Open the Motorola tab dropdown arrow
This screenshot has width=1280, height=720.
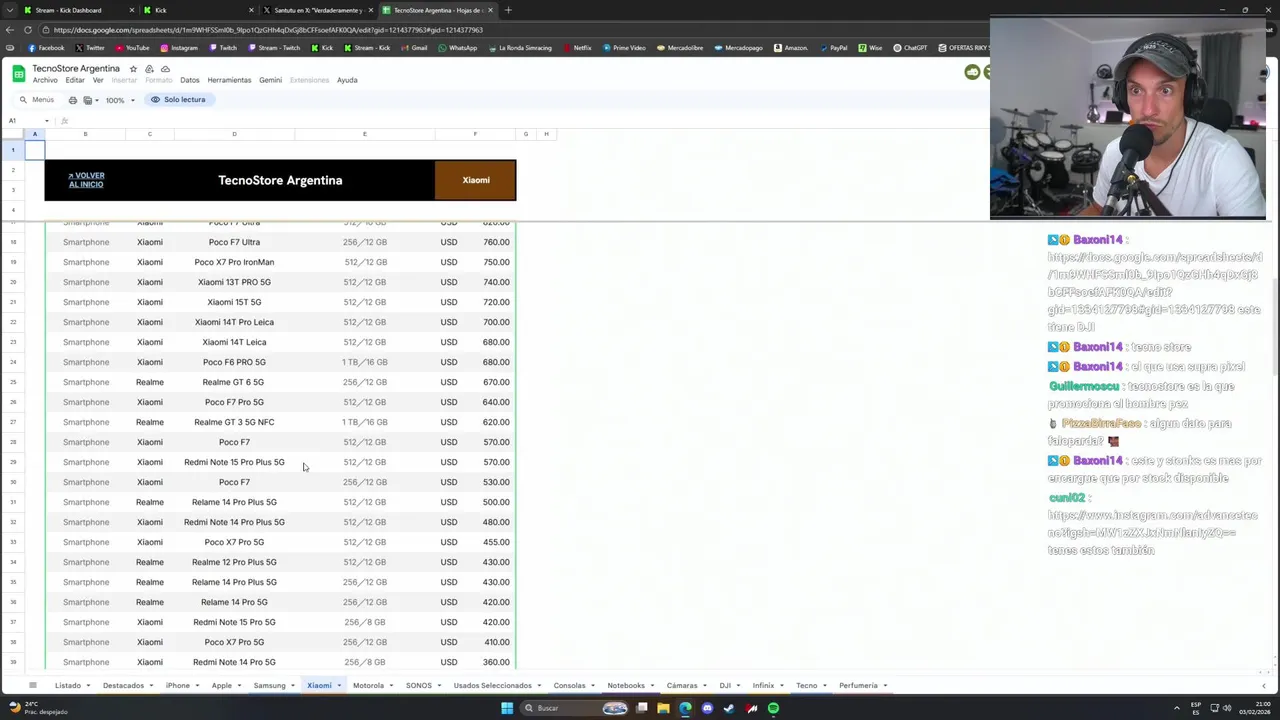pos(392,686)
